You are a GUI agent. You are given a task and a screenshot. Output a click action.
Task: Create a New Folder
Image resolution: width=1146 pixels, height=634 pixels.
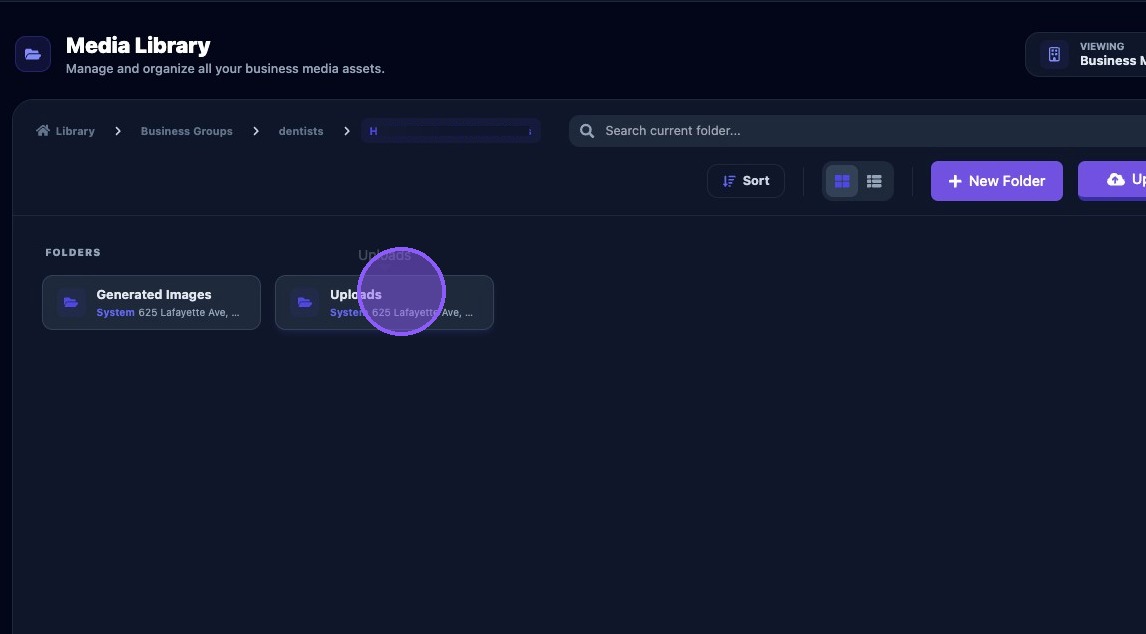(x=996, y=181)
